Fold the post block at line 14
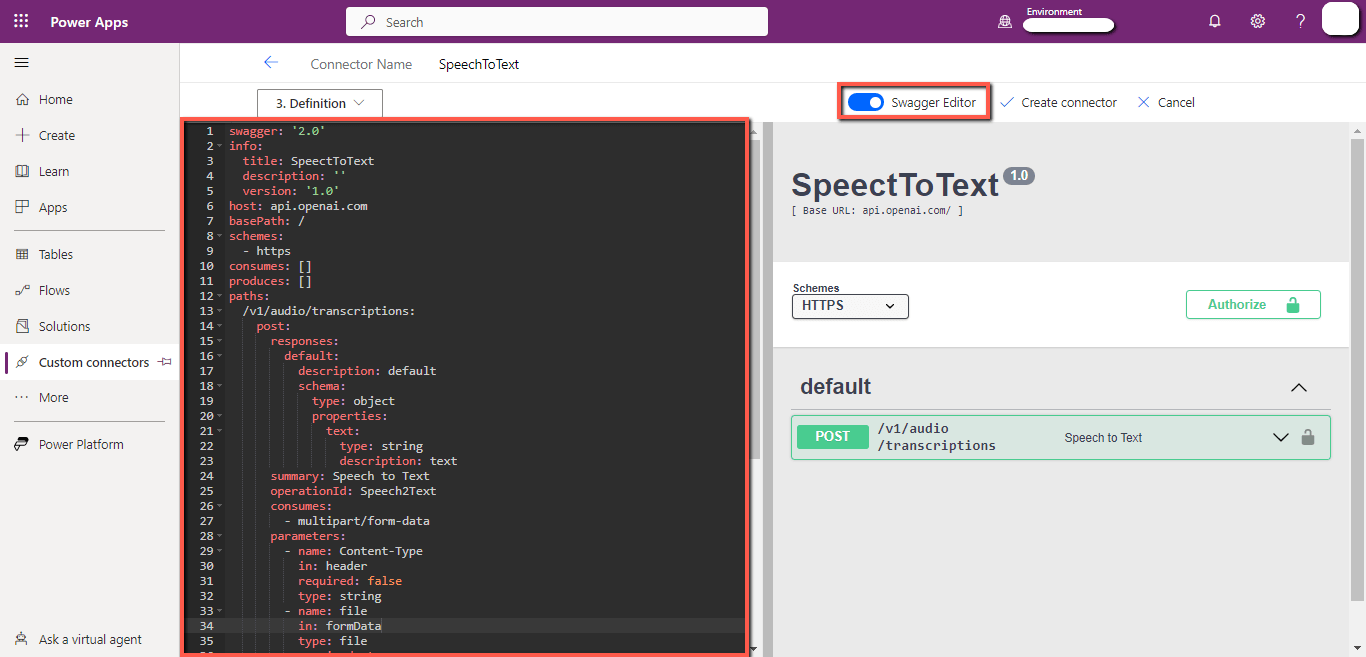The width and height of the screenshot is (1366, 657). click(220, 326)
